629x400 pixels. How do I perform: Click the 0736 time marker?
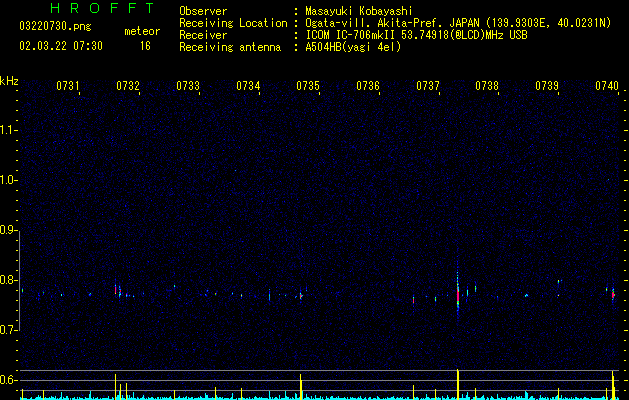pyautogui.click(x=368, y=85)
